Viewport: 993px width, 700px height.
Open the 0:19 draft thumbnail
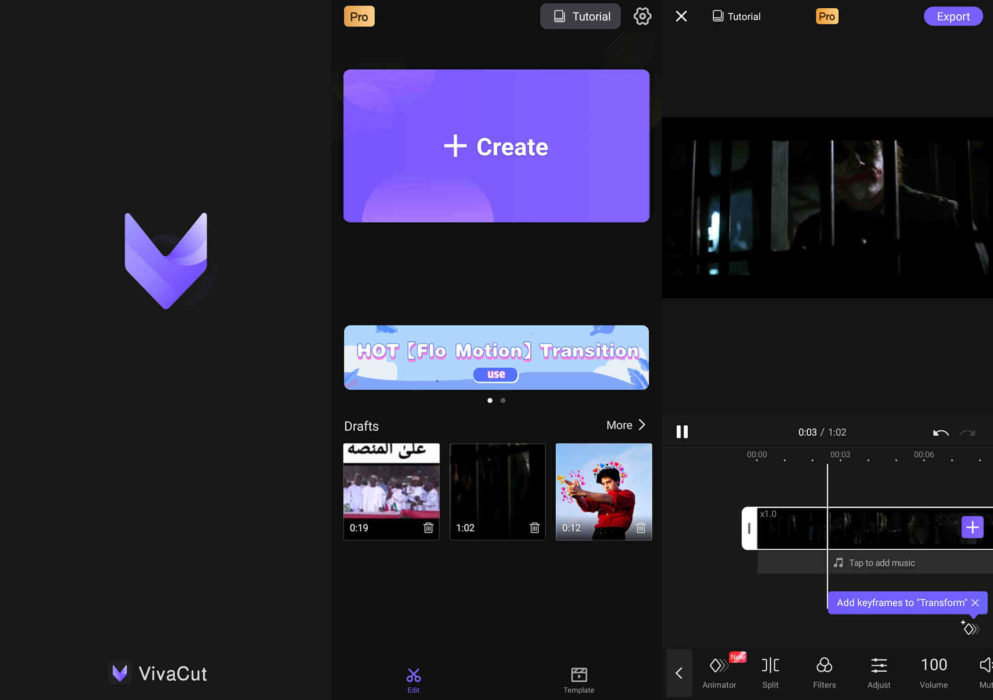(391, 490)
